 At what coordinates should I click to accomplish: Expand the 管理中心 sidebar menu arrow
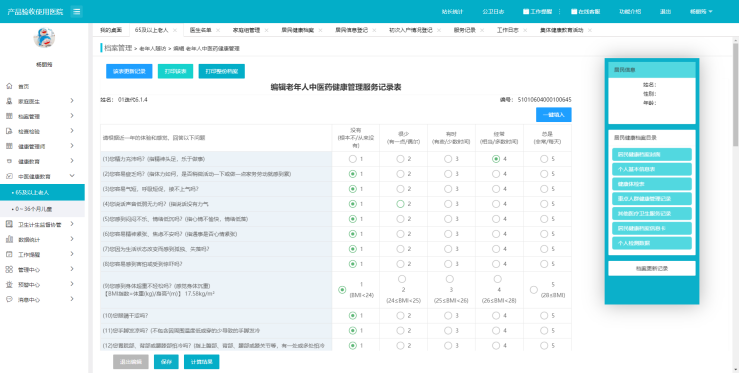(x=72, y=269)
